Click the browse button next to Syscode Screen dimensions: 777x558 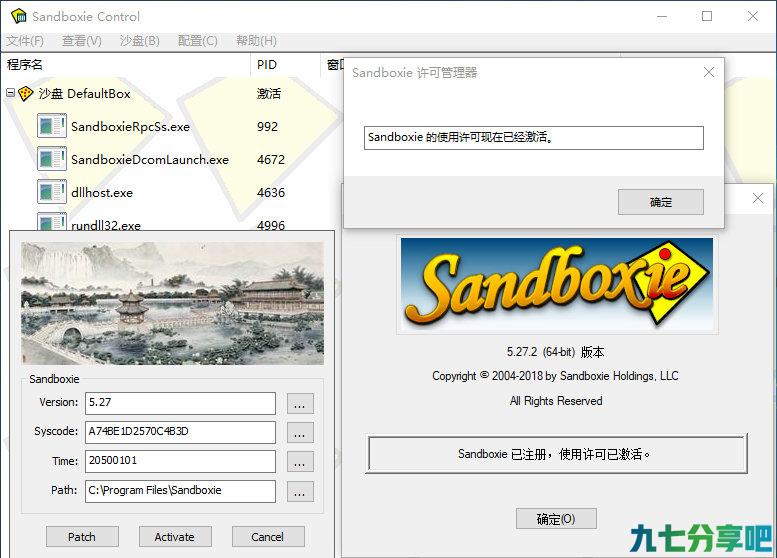click(300, 433)
